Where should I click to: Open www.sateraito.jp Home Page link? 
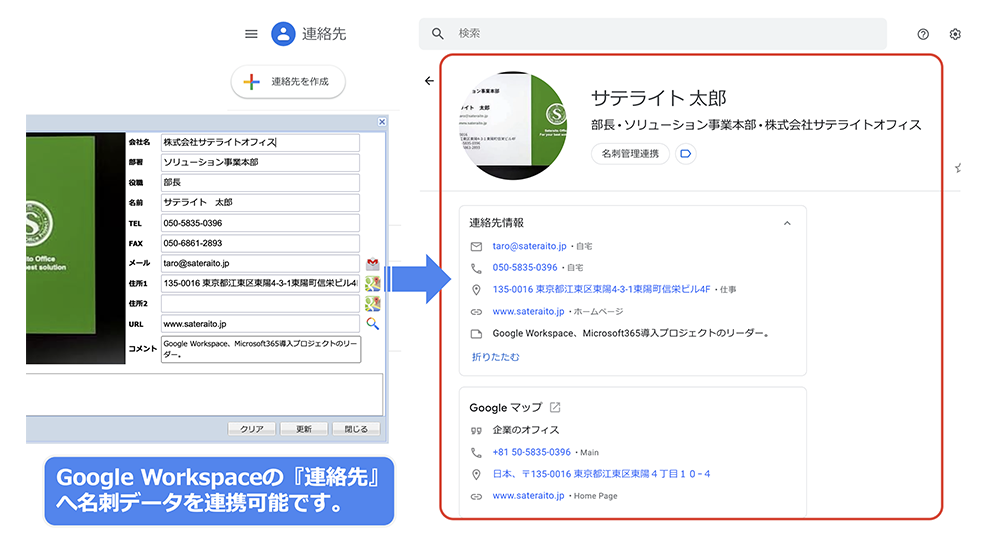click(528, 495)
